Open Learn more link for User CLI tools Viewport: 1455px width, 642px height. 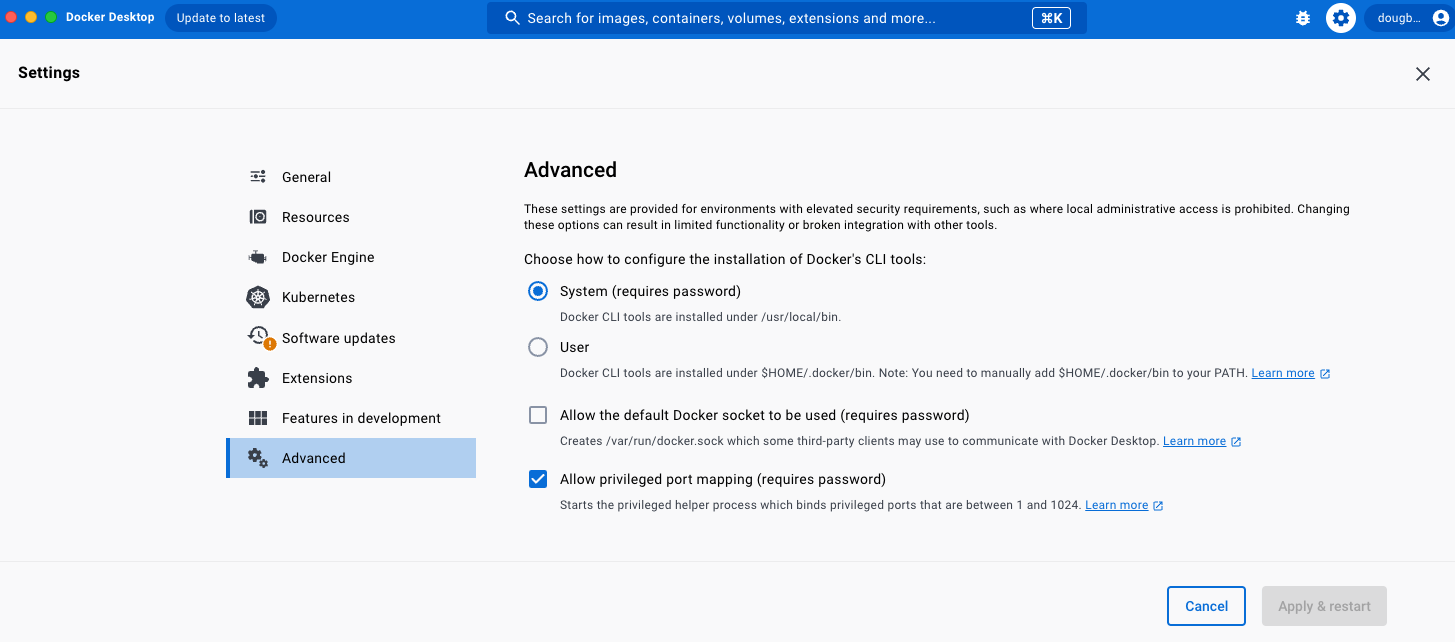1283,373
